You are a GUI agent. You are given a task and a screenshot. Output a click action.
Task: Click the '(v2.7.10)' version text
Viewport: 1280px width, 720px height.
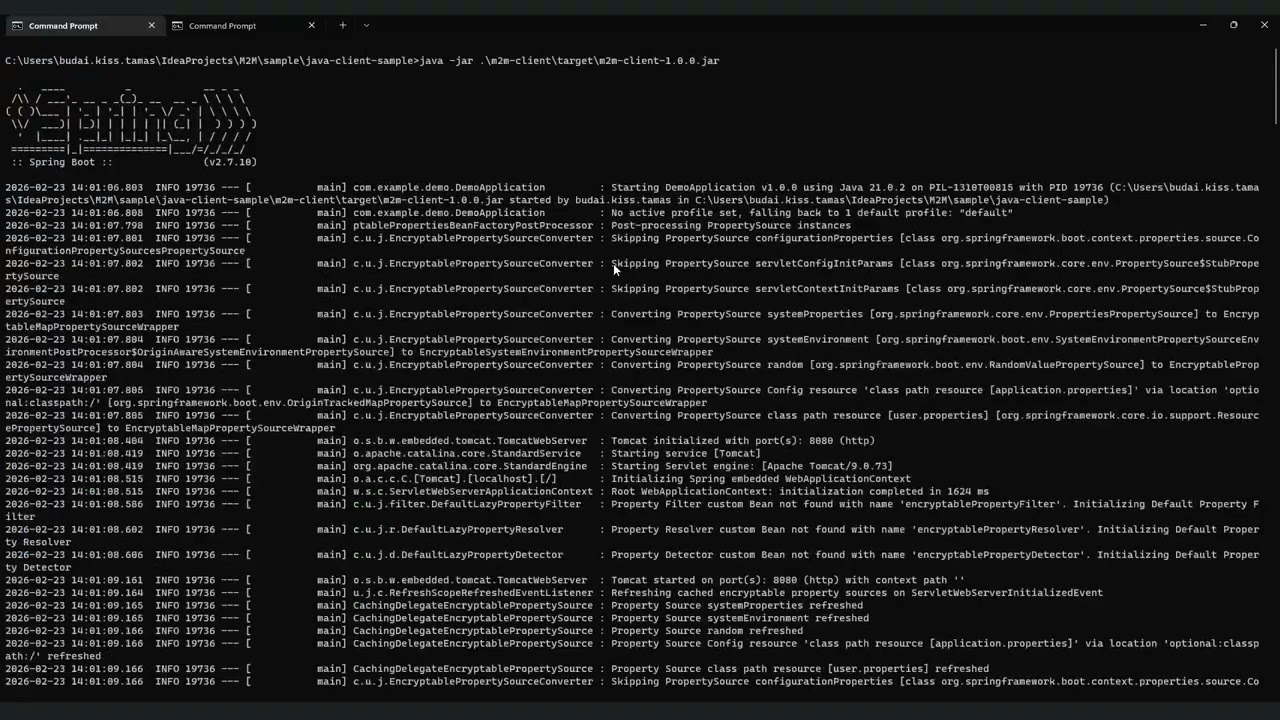[230, 162]
